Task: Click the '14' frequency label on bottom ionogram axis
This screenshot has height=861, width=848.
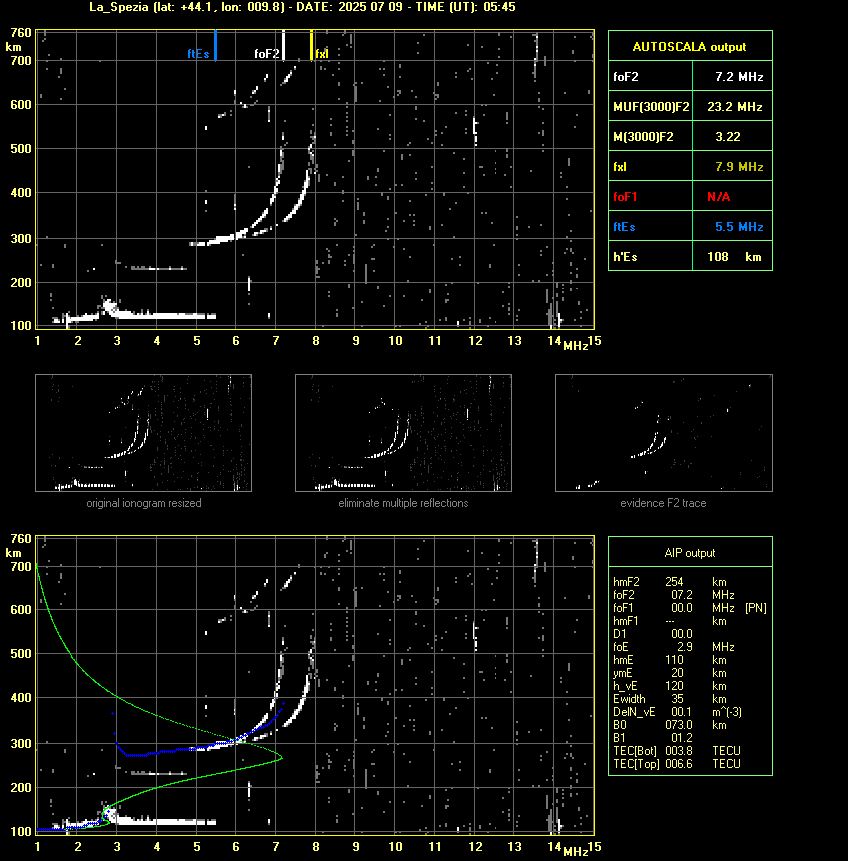Action: [554, 847]
